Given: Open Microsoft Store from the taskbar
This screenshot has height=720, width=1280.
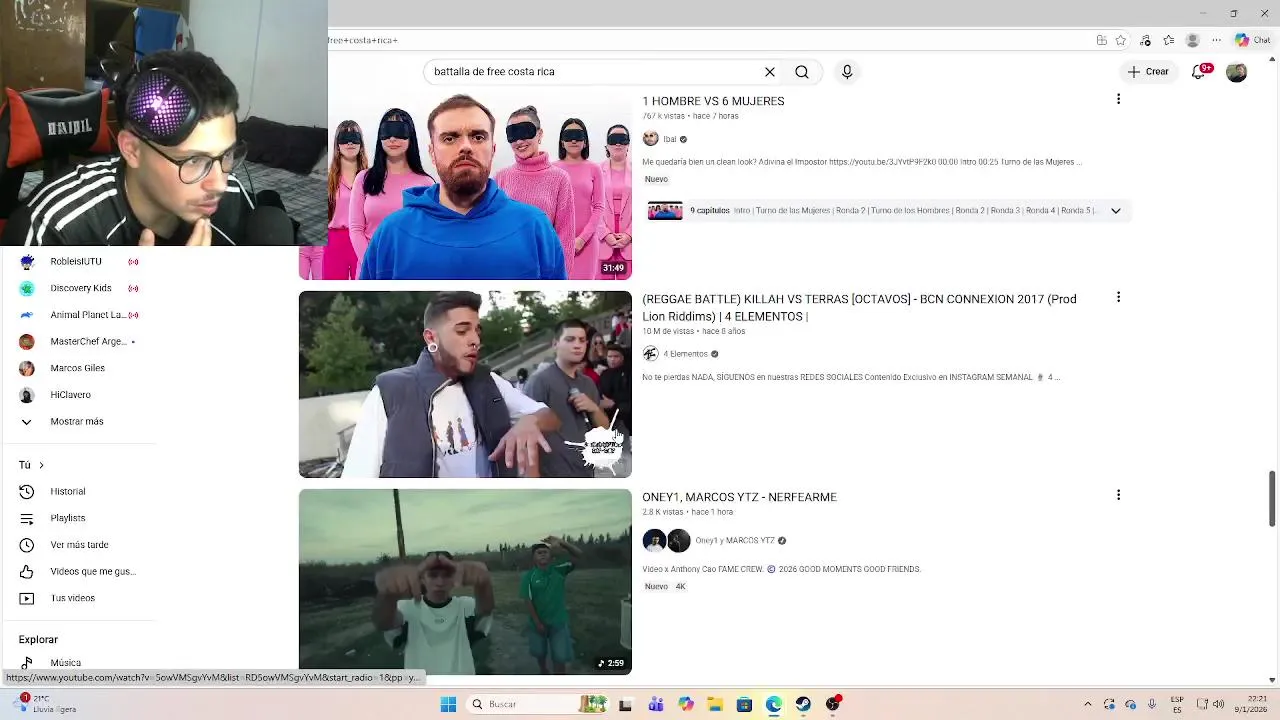Looking at the screenshot, I should coord(744,704).
